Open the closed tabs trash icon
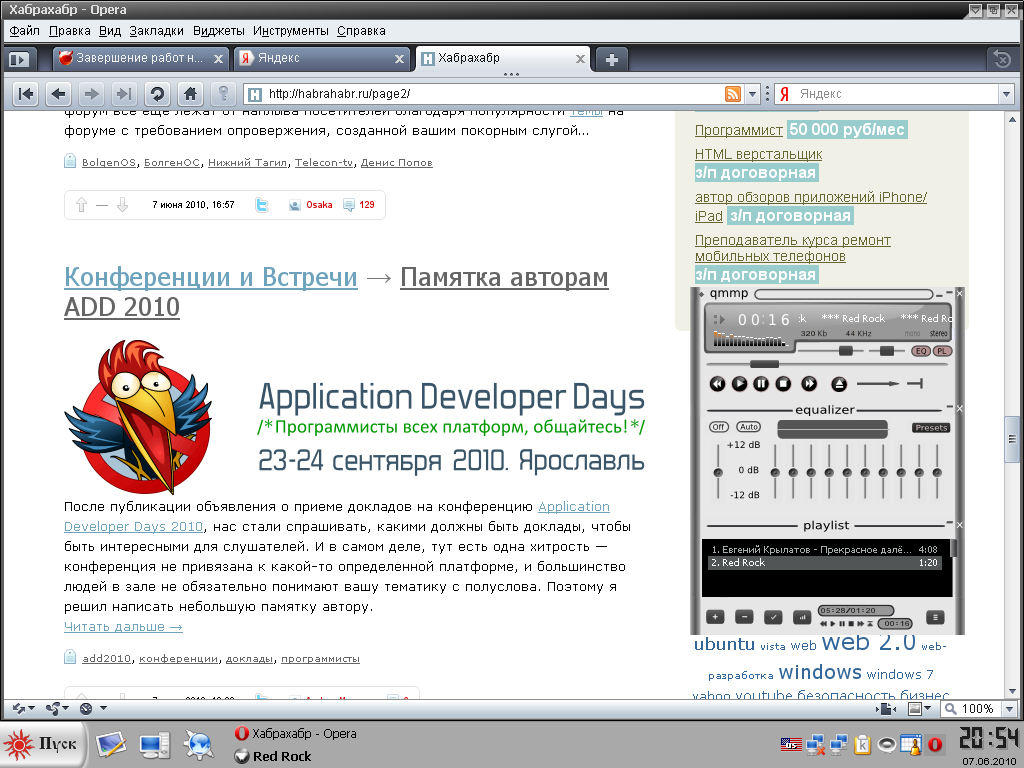 point(1001,59)
